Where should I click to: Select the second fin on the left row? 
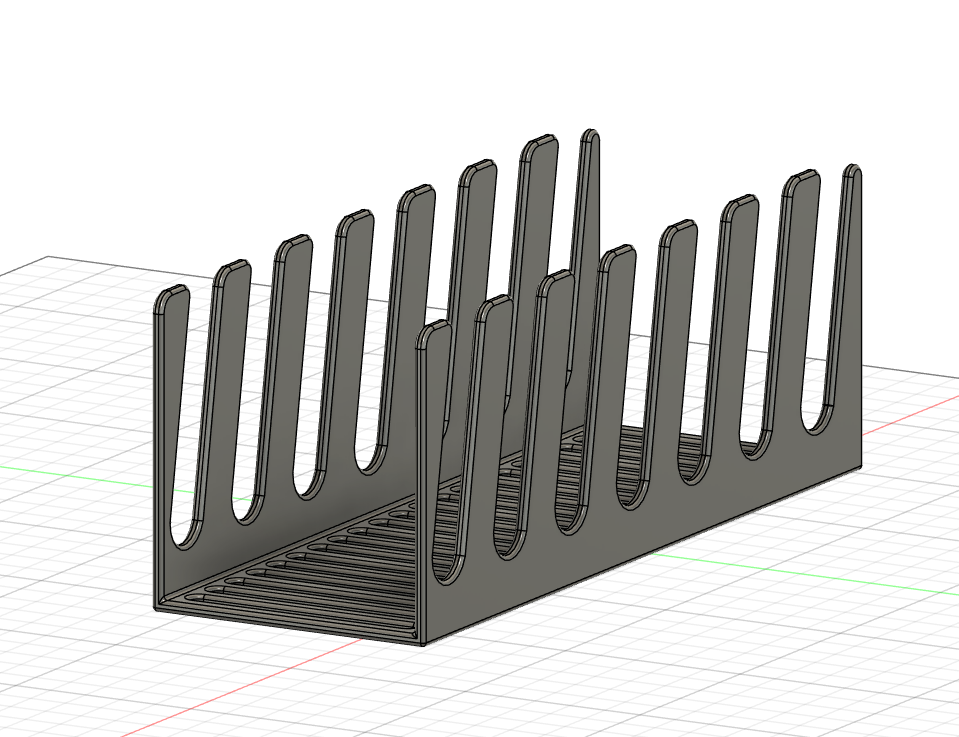pos(232,400)
